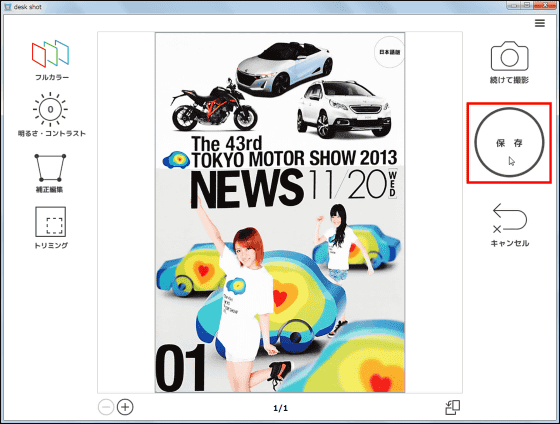Open 明るさ・コントラスト brightness adjustment
The image size is (560, 424).
click(x=50, y=109)
